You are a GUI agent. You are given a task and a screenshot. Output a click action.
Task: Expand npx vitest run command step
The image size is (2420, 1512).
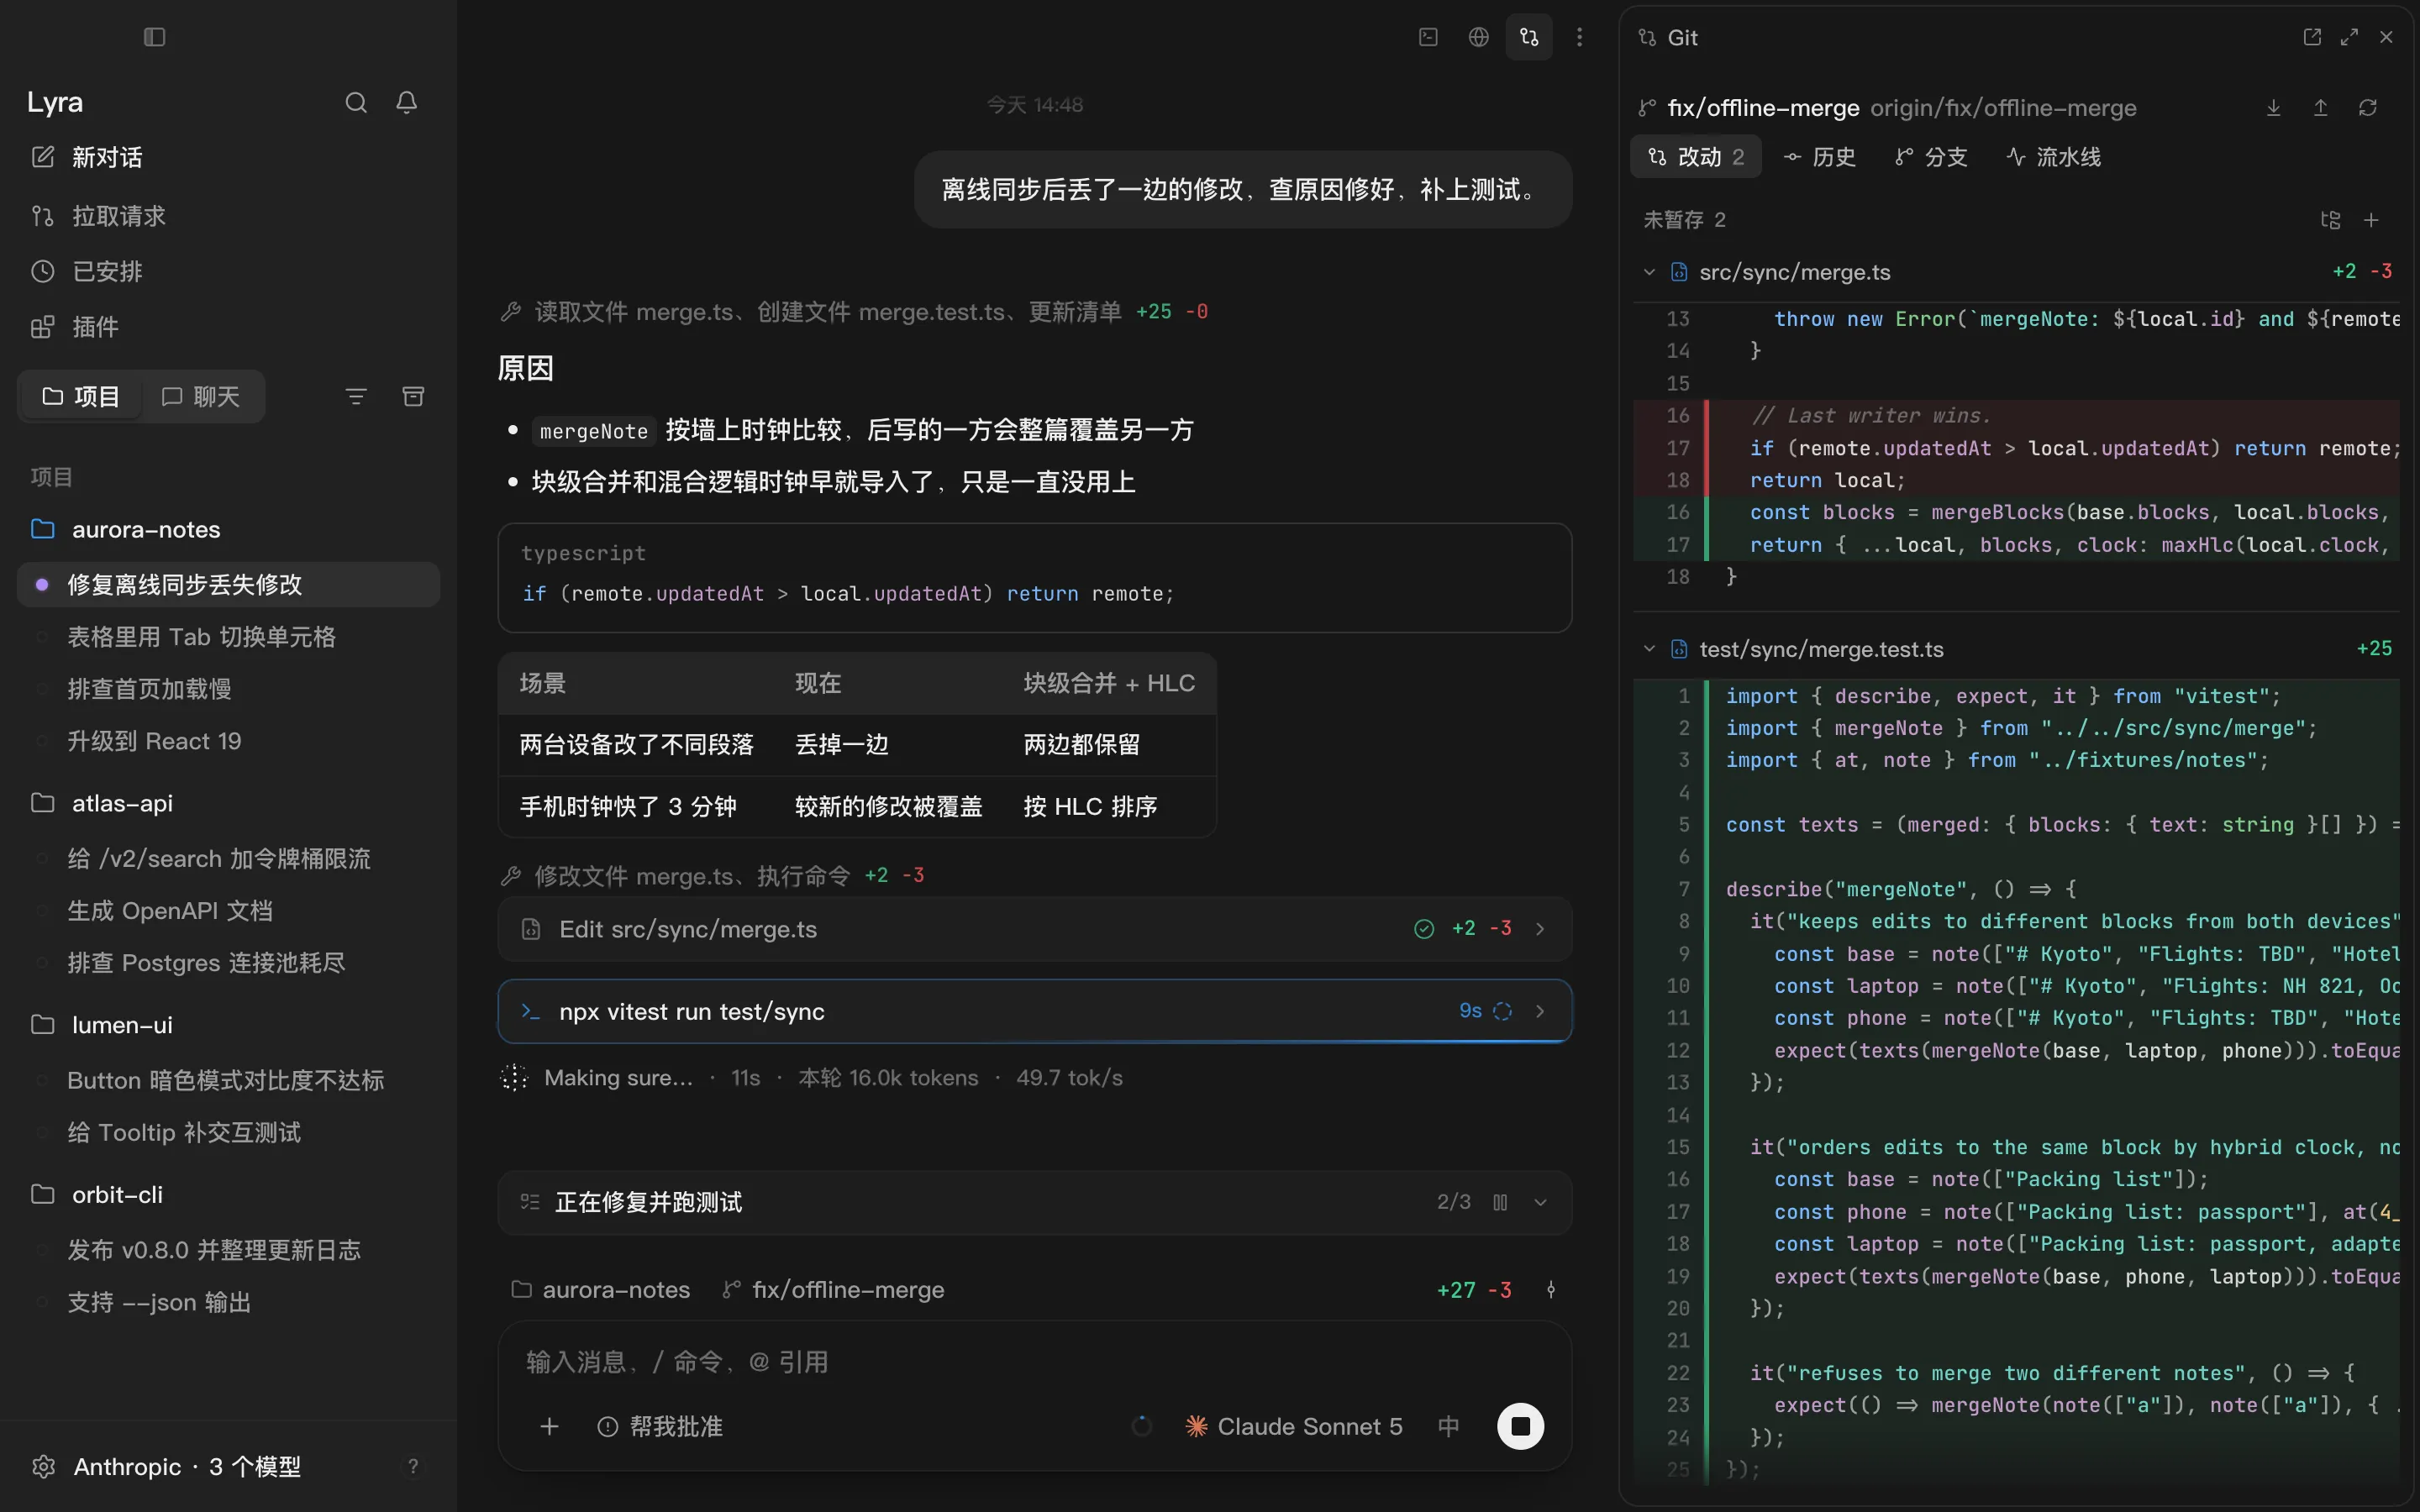pyautogui.click(x=1035, y=1011)
